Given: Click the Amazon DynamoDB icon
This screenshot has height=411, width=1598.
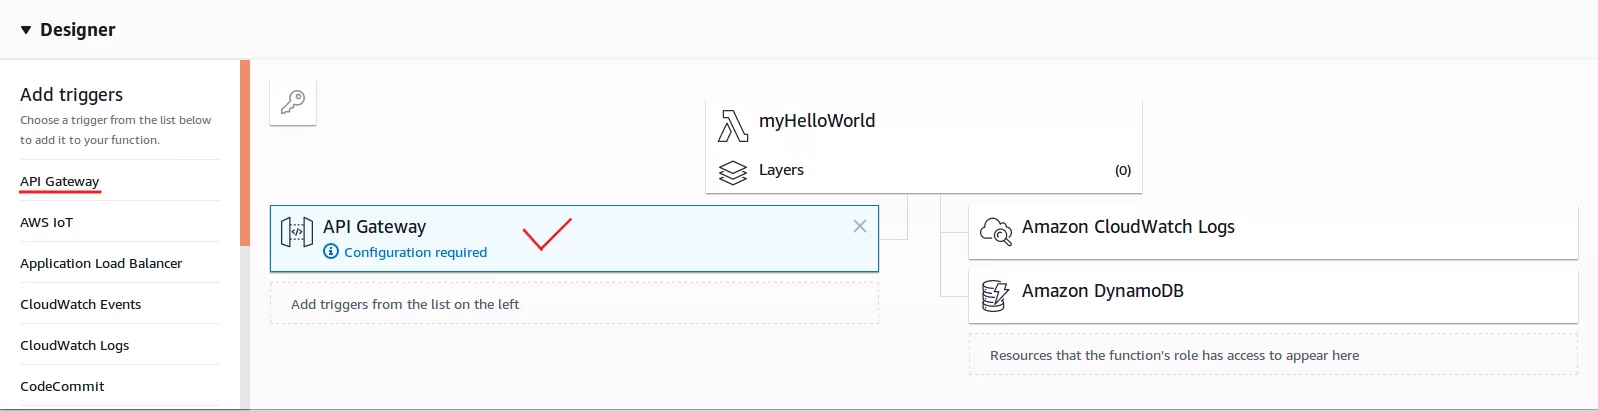Looking at the screenshot, I should [995, 295].
